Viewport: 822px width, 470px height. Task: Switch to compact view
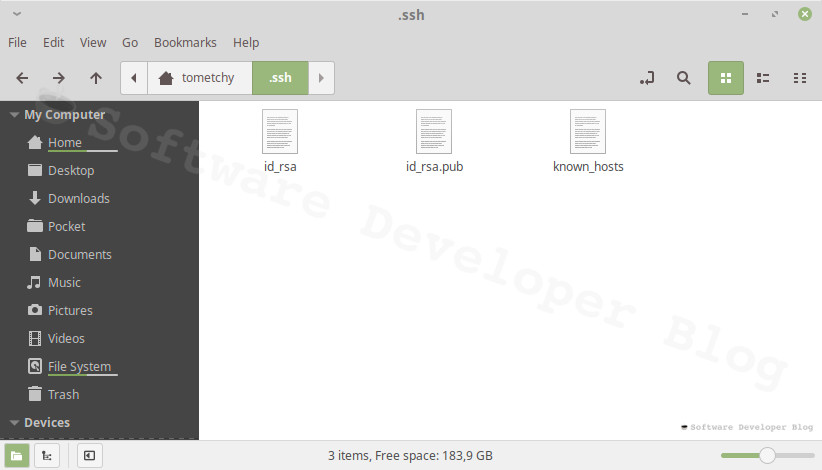pyautogui.click(x=799, y=78)
